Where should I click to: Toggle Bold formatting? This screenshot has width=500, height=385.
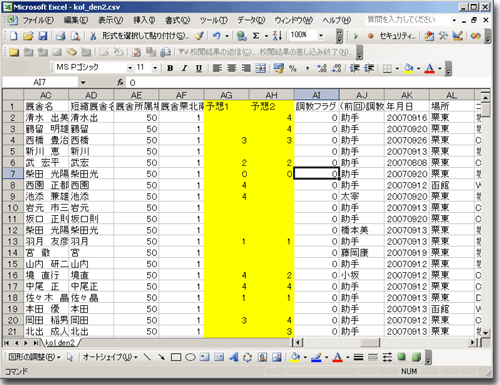pyautogui.click(x=170, y=68)
